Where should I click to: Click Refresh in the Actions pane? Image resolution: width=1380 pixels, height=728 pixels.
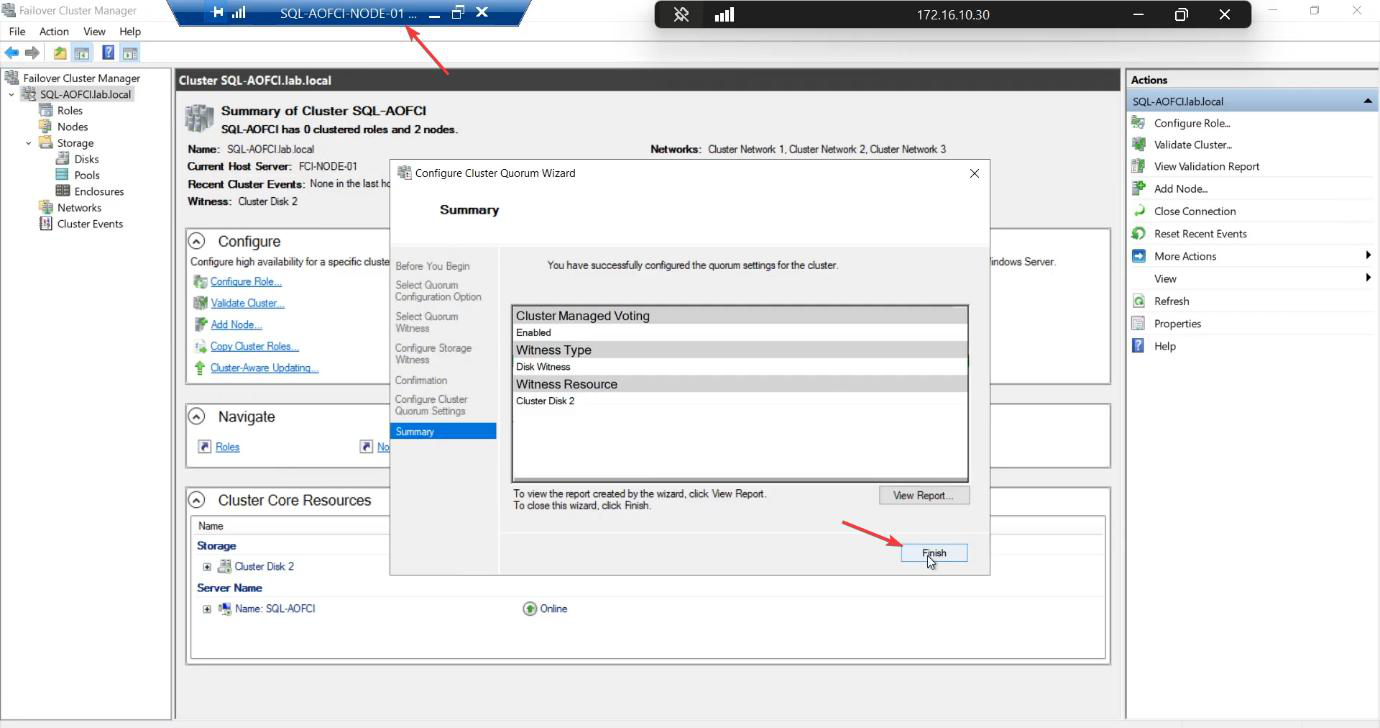coord(1171,301)
